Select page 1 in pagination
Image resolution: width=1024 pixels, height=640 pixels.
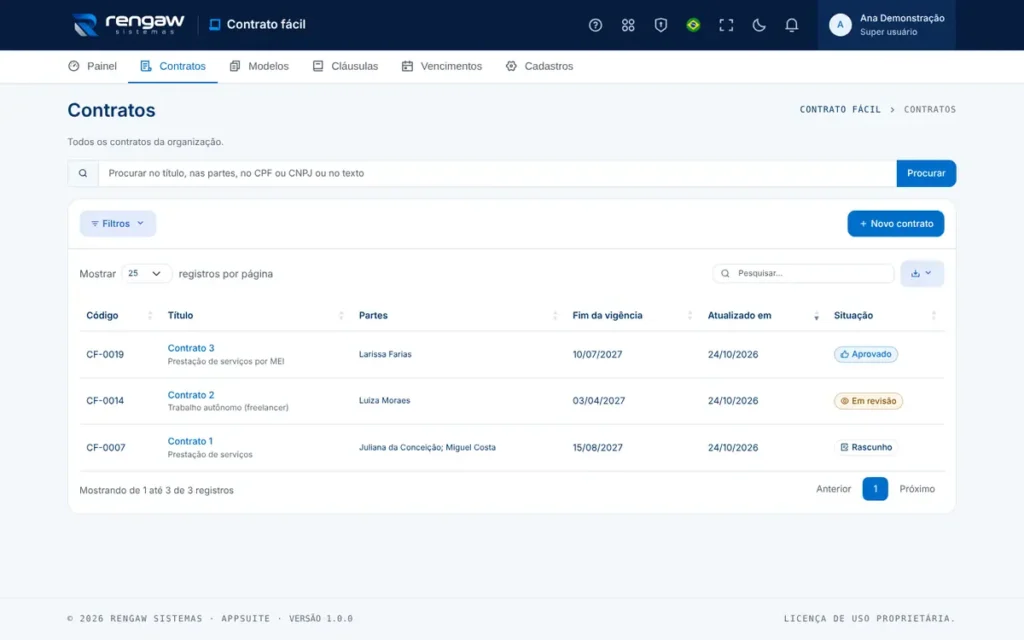tap(875, 489)
